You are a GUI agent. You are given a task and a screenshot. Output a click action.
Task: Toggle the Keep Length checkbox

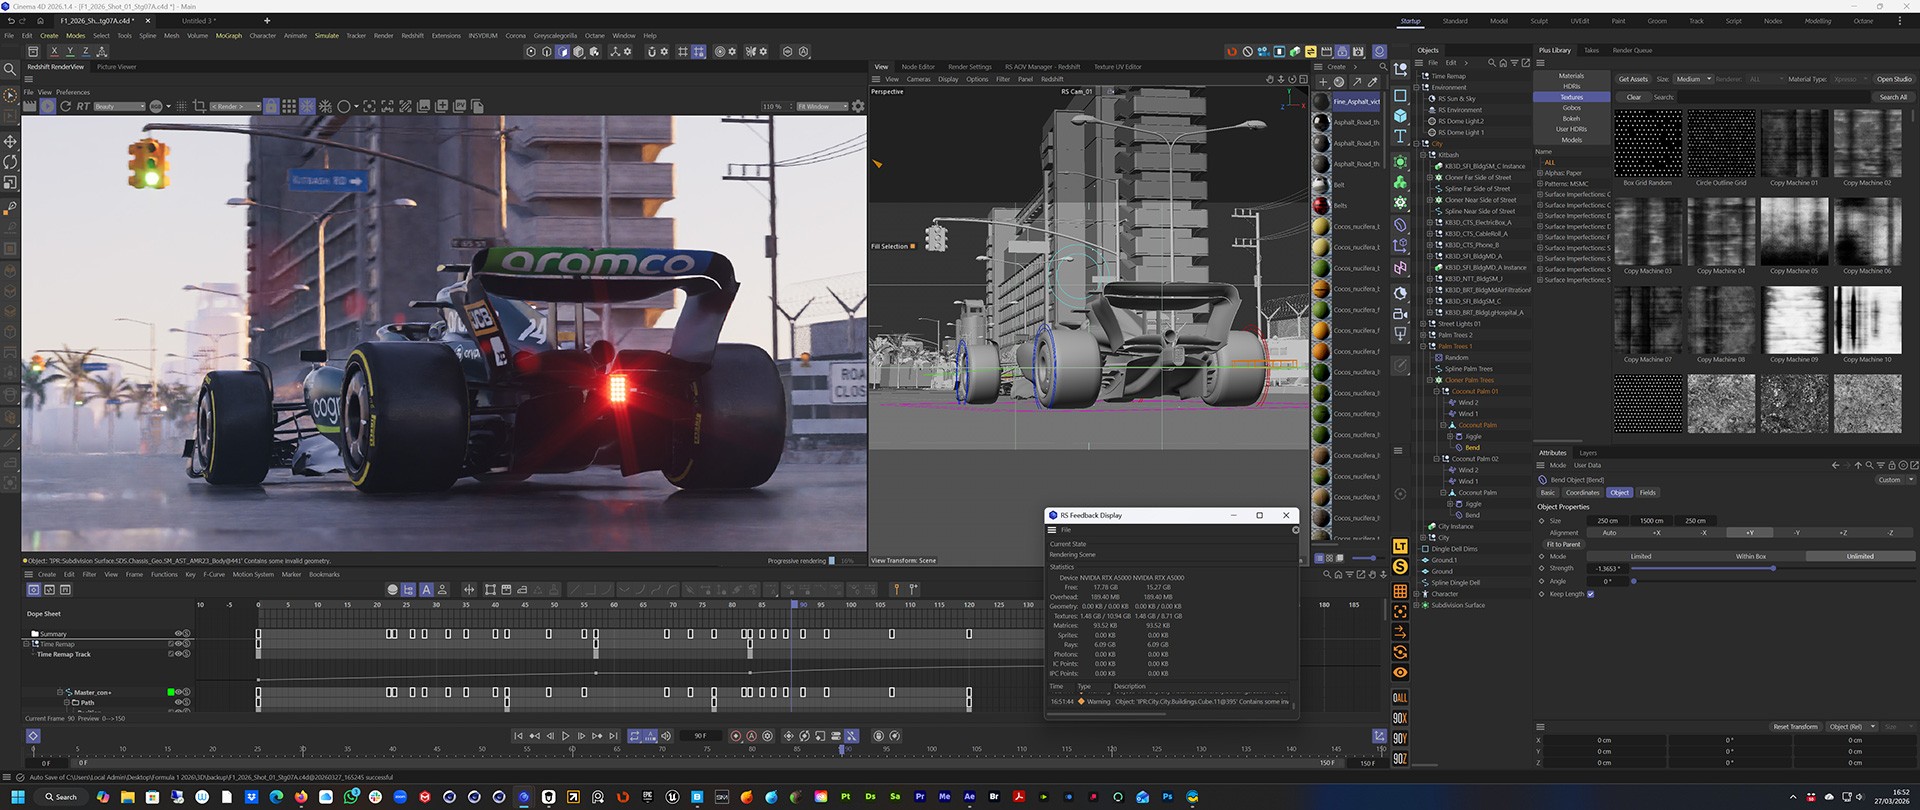pos(1590,594)
